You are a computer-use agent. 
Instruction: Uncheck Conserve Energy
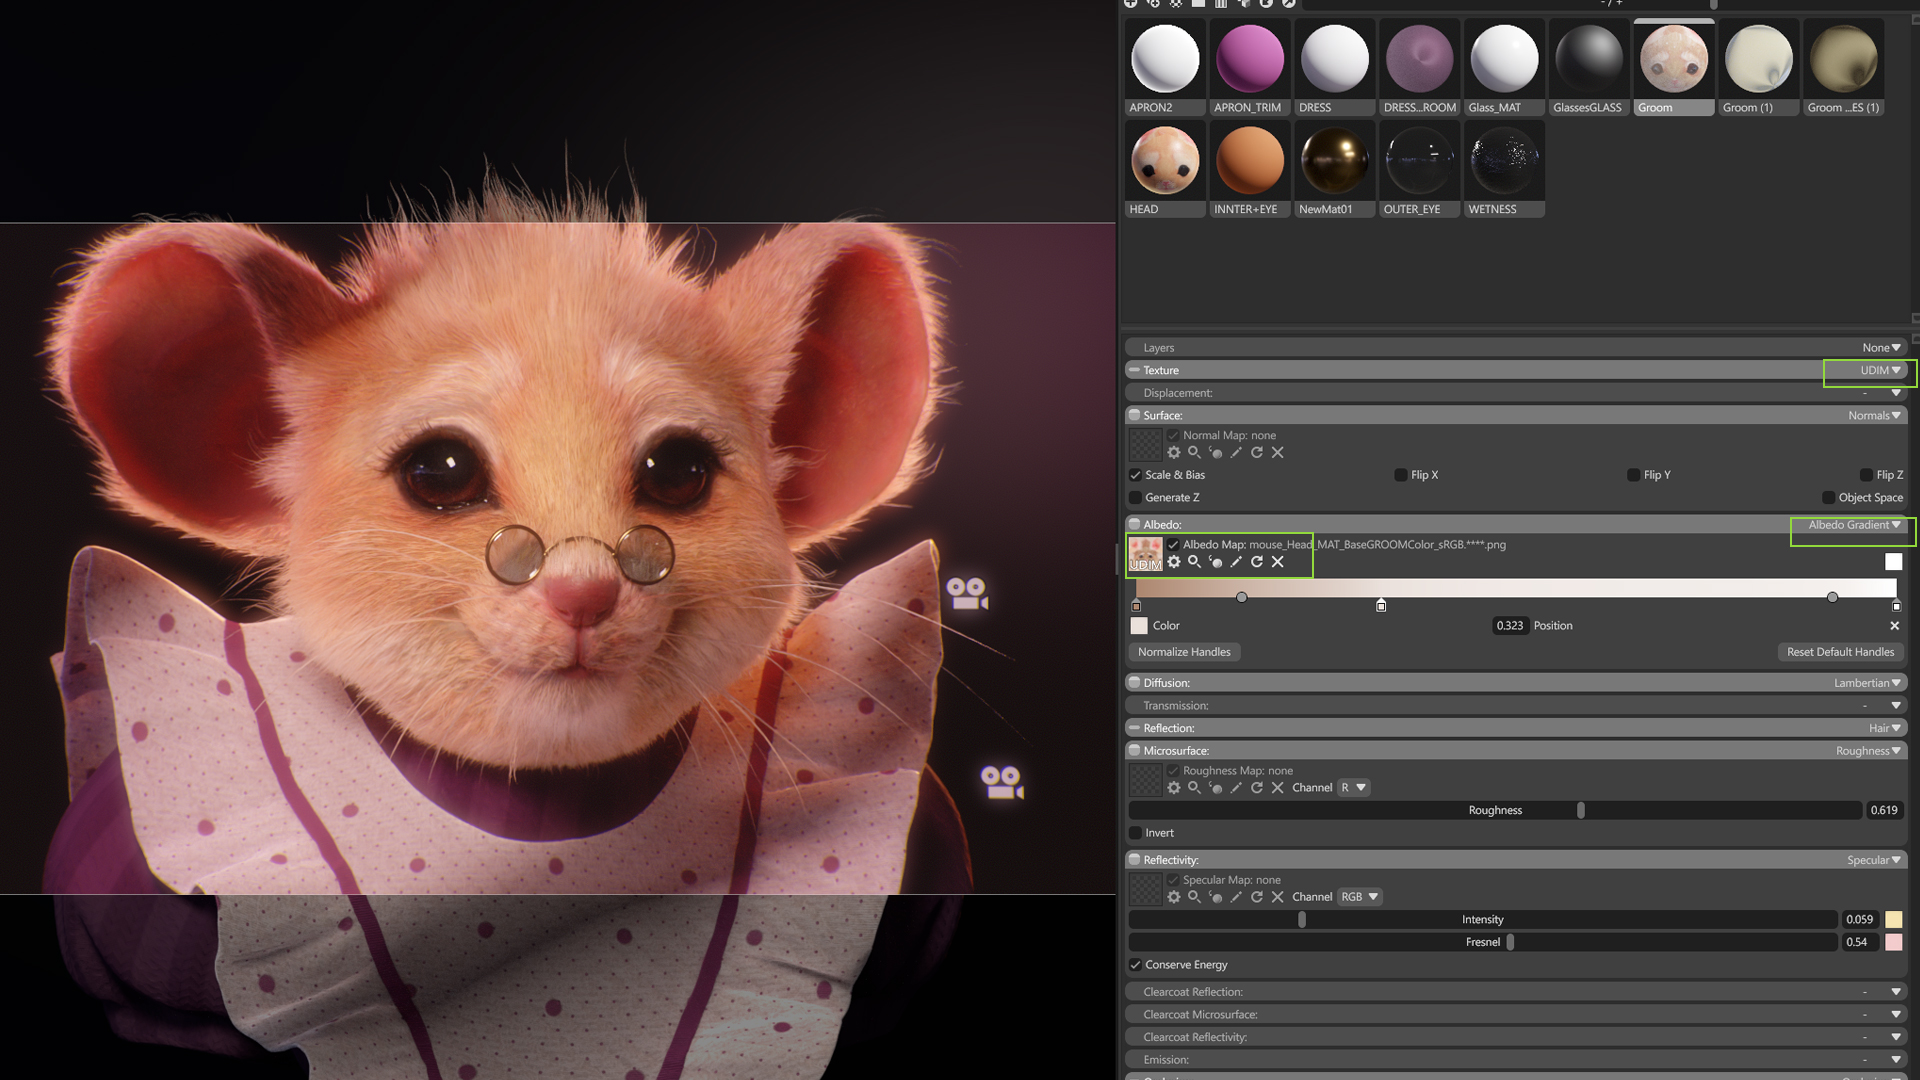[x=1135, y=965]
